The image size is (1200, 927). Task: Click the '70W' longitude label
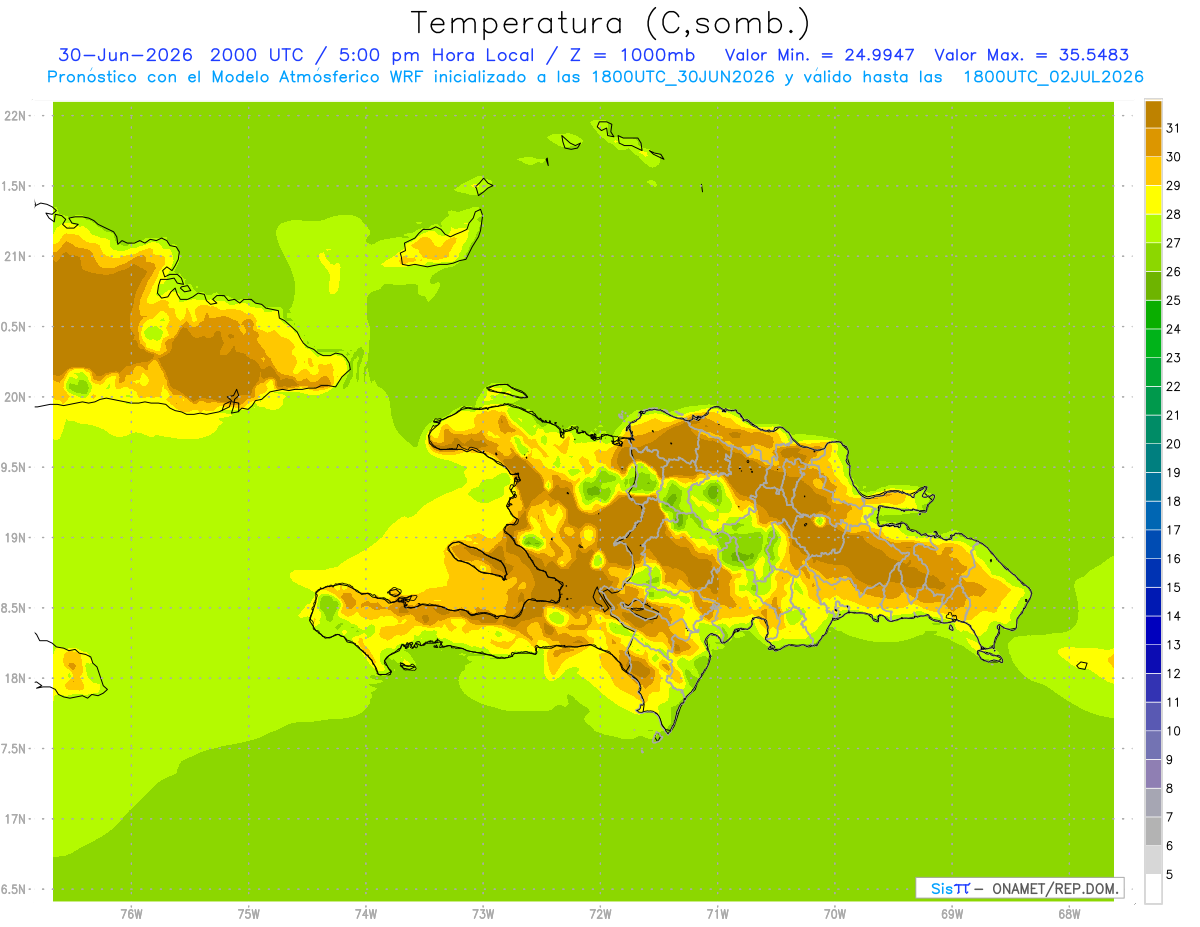click(x=835, y=914)
